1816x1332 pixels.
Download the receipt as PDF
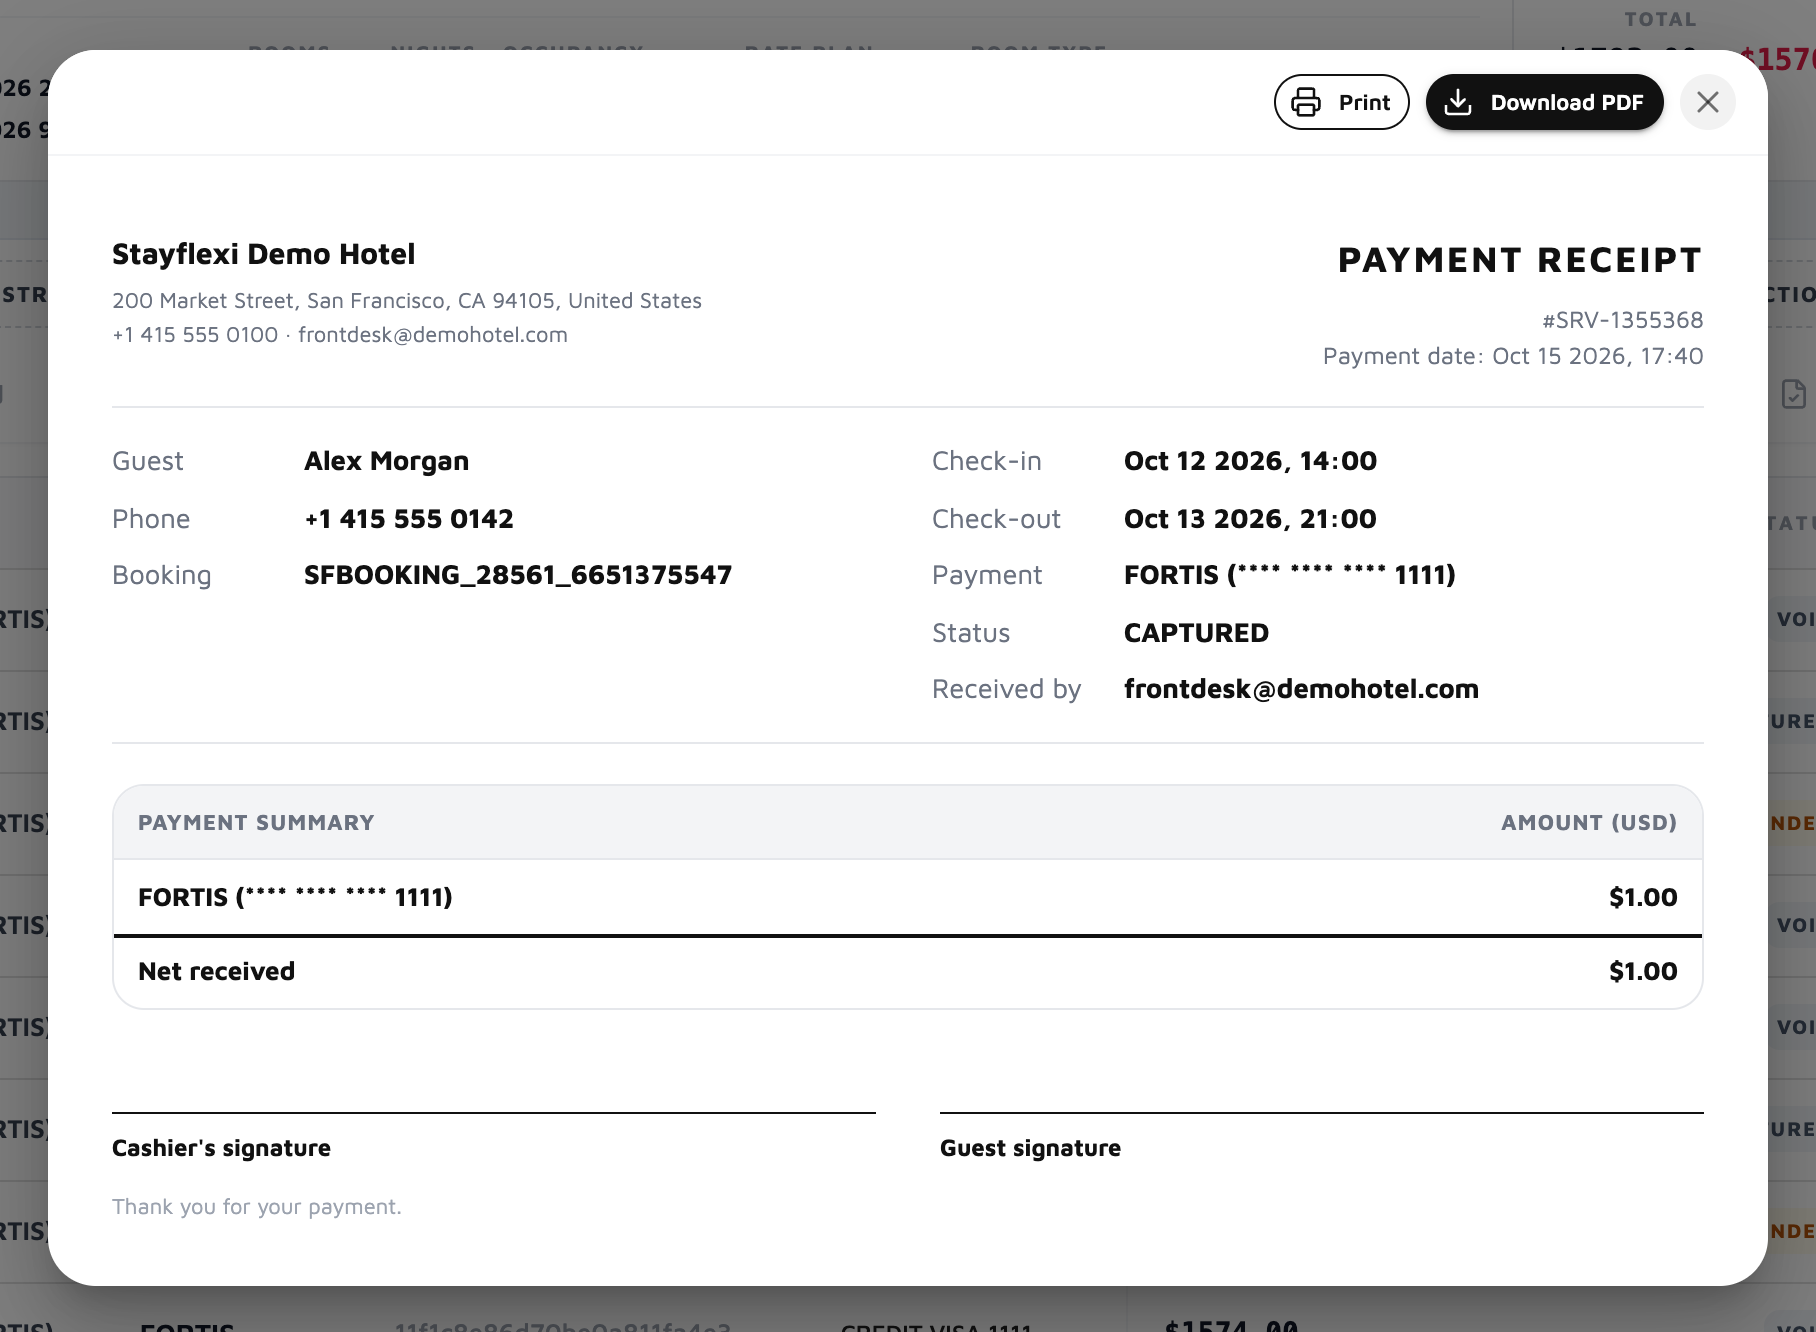1544,102
